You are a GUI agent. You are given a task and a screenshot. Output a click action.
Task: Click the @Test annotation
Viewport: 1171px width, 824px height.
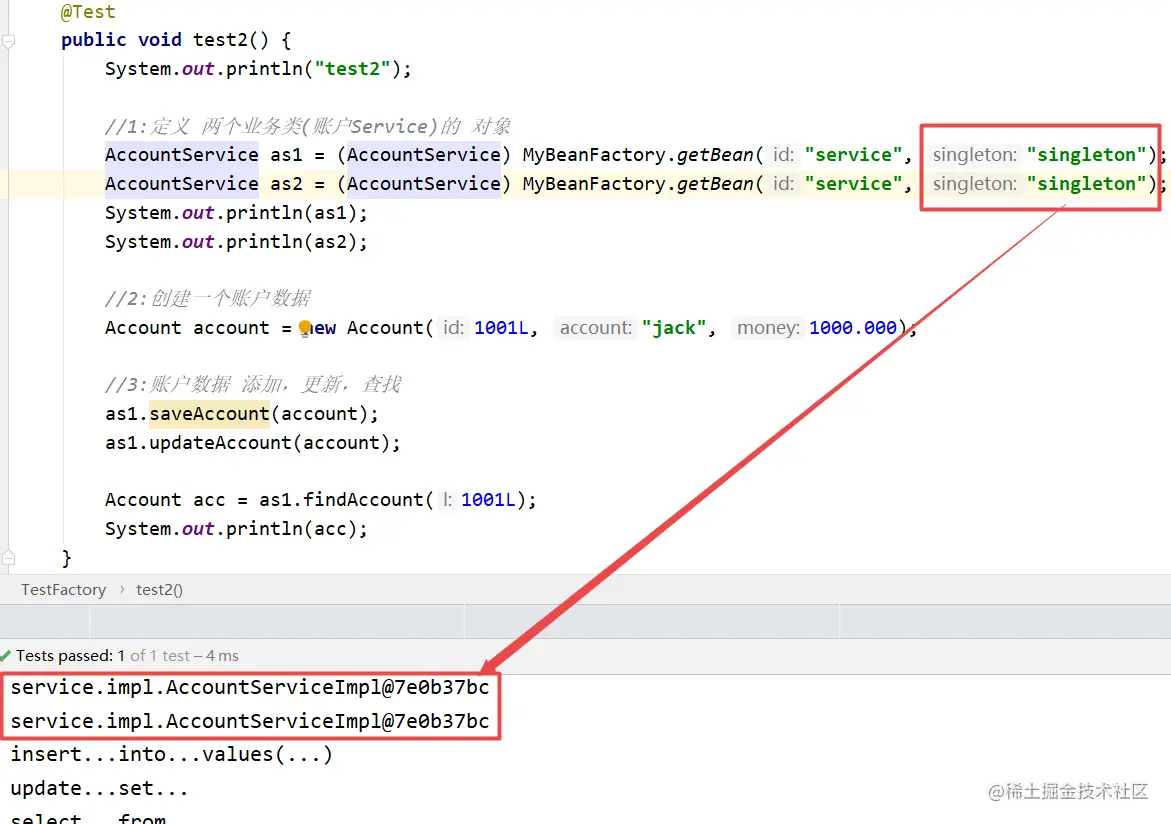88,12
